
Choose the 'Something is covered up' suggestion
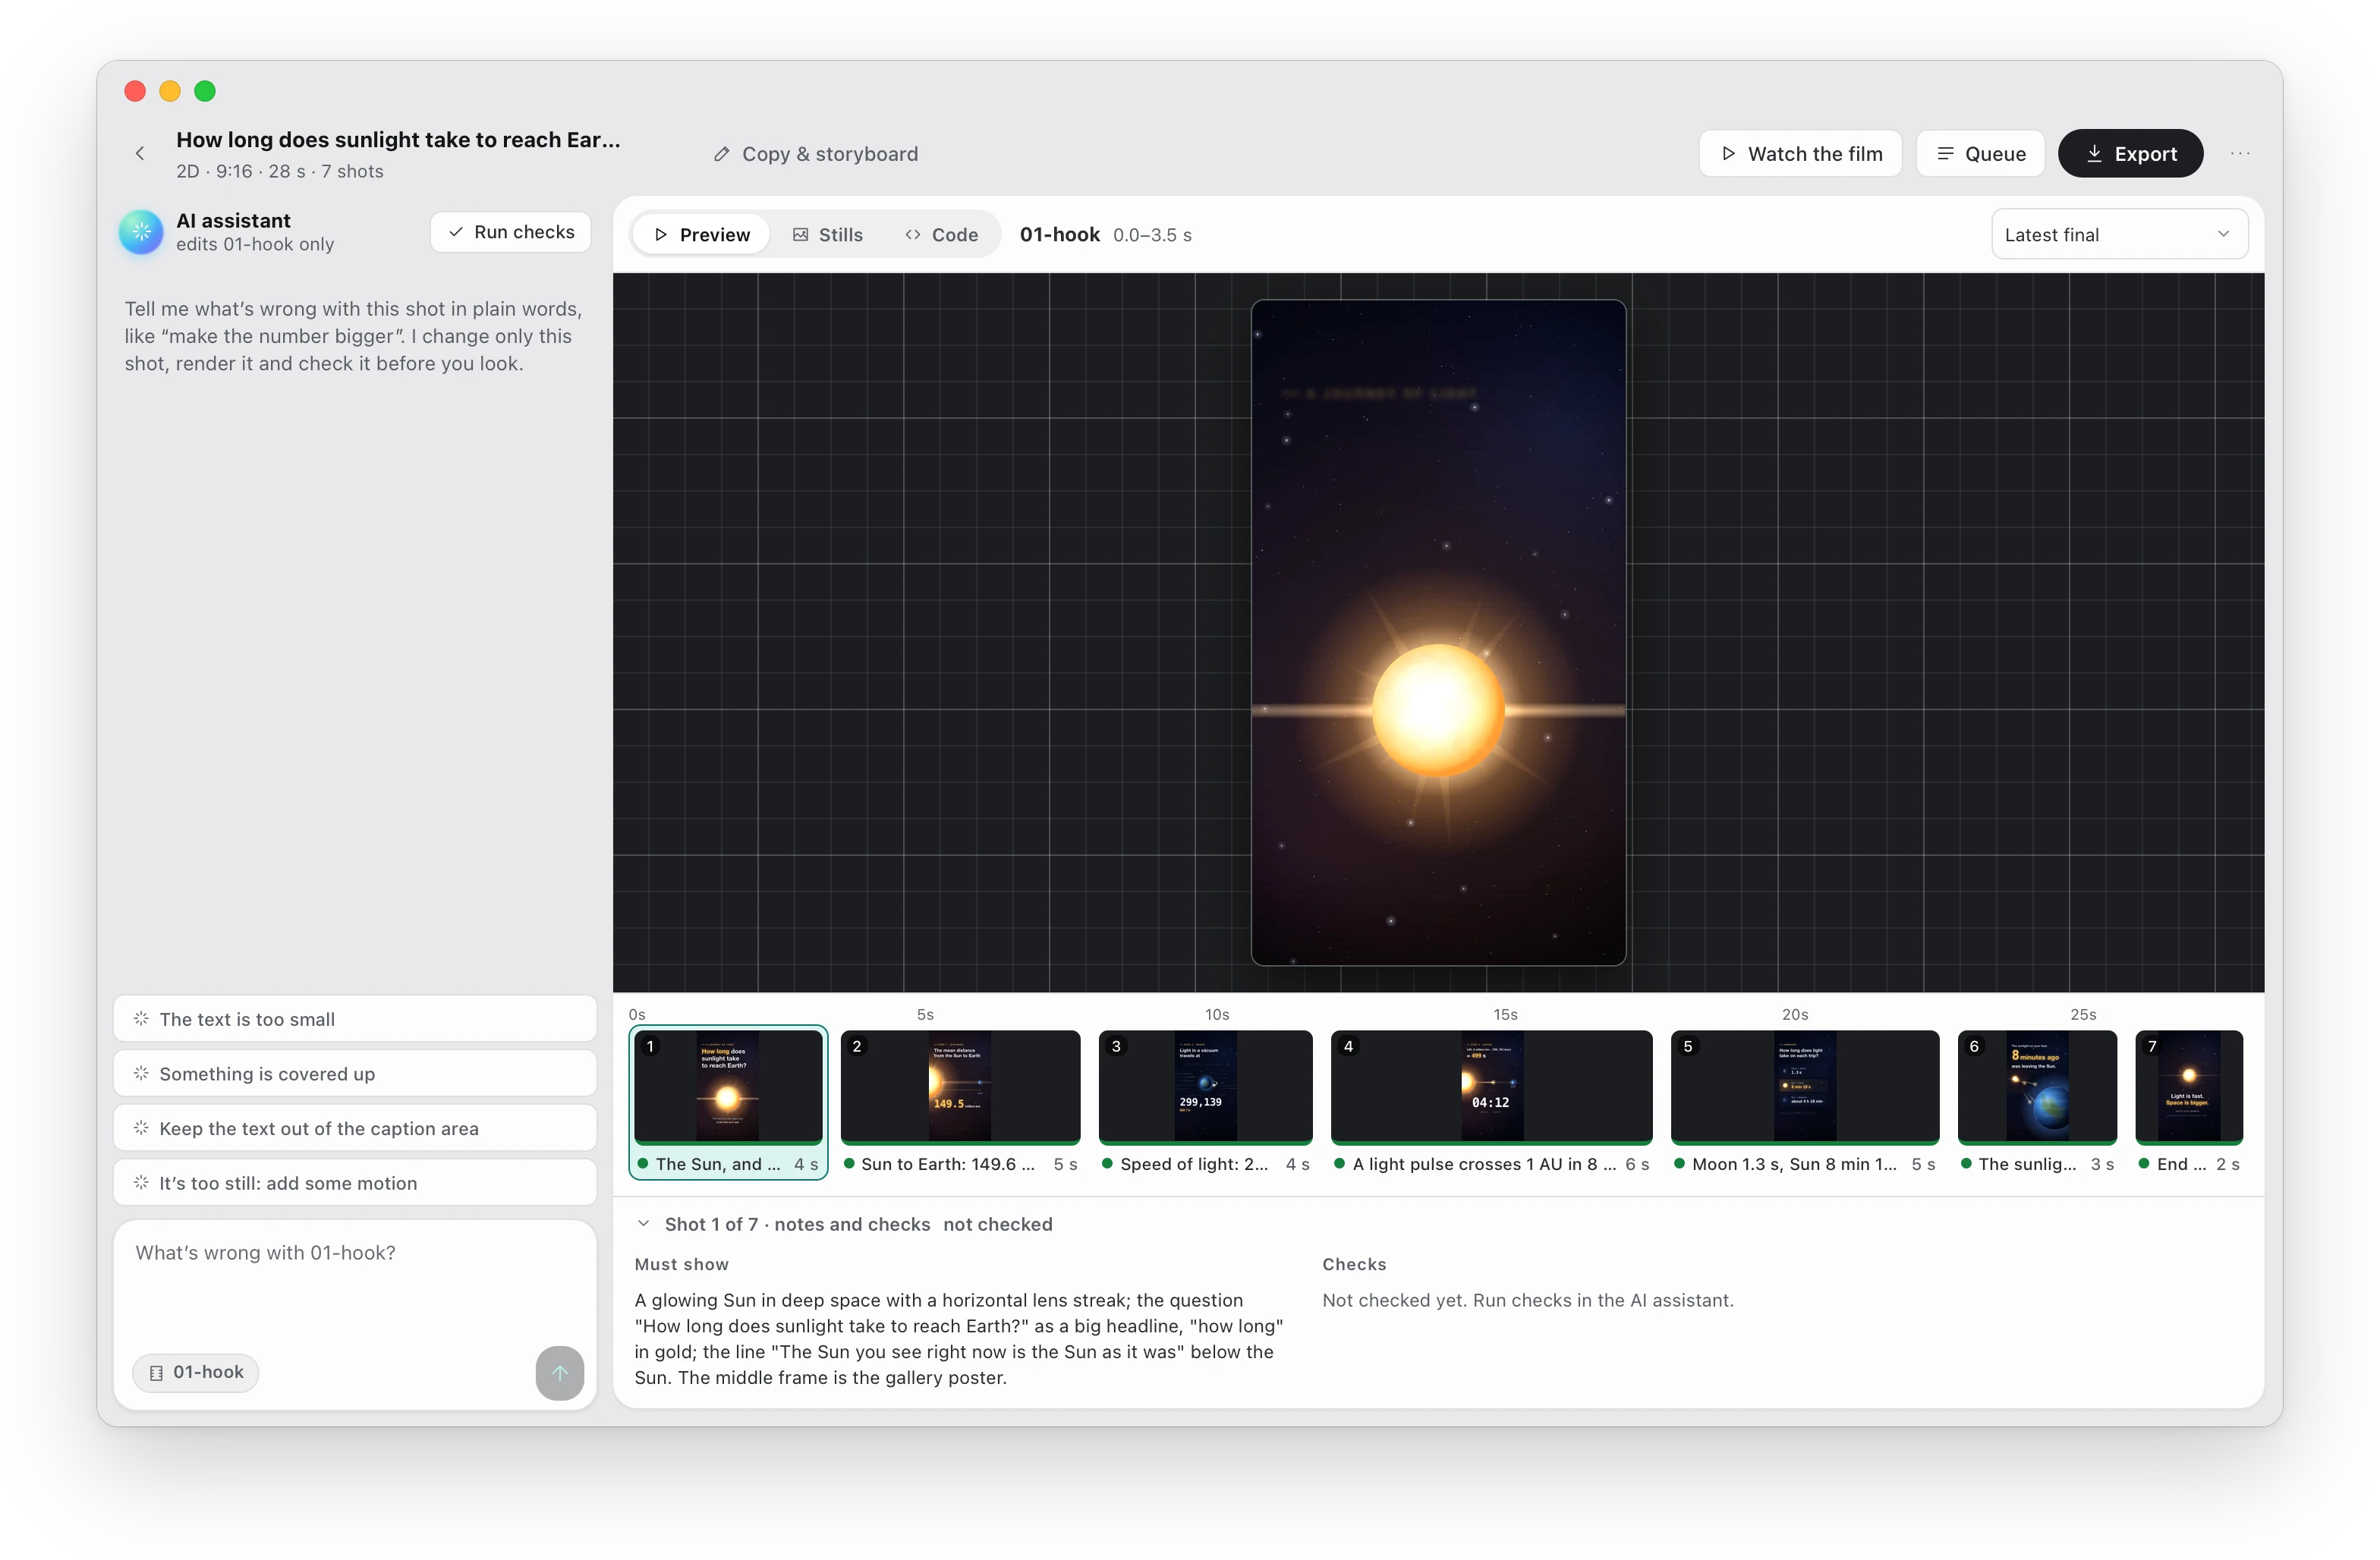pyautogui.click(x=355, y=1073)
